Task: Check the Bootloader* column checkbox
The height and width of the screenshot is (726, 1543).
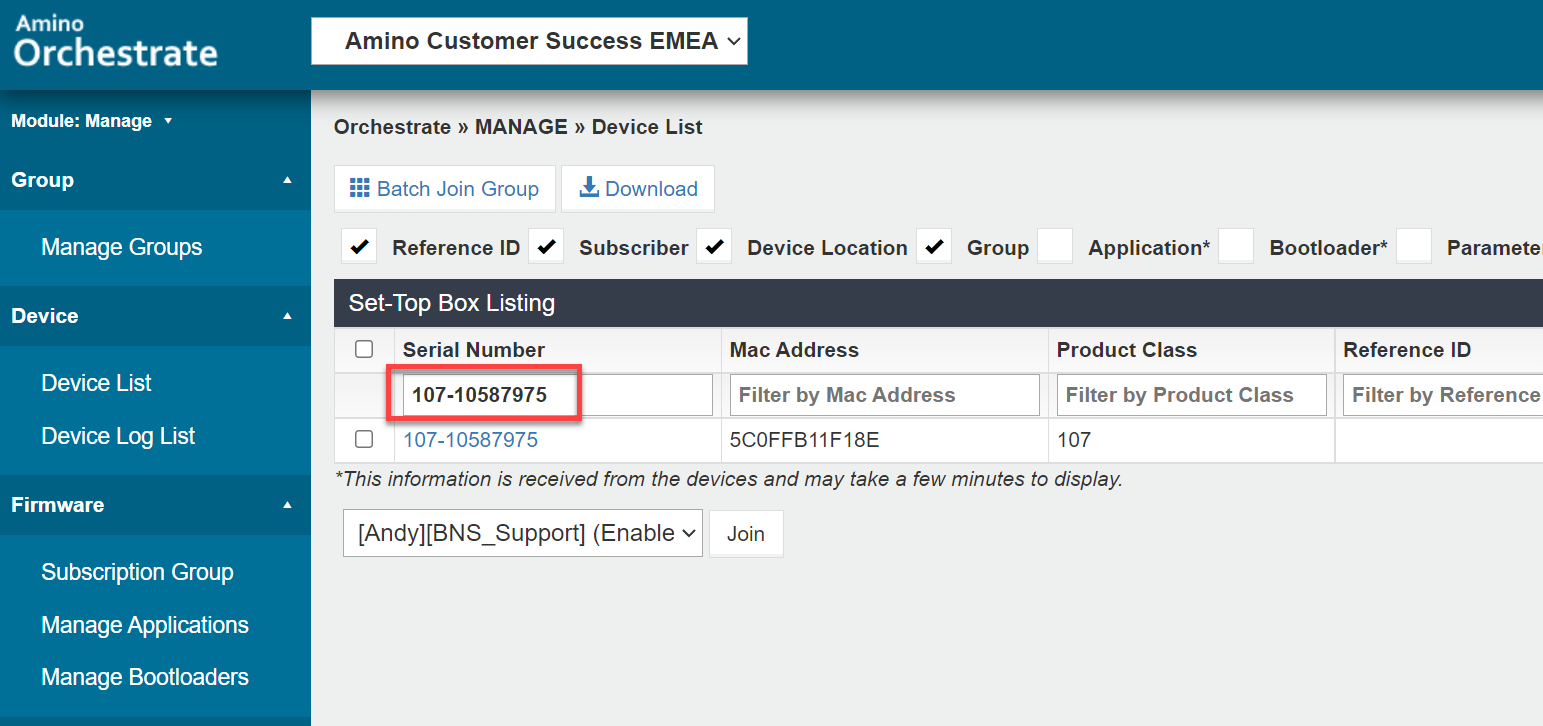Action: [1236, 247]
